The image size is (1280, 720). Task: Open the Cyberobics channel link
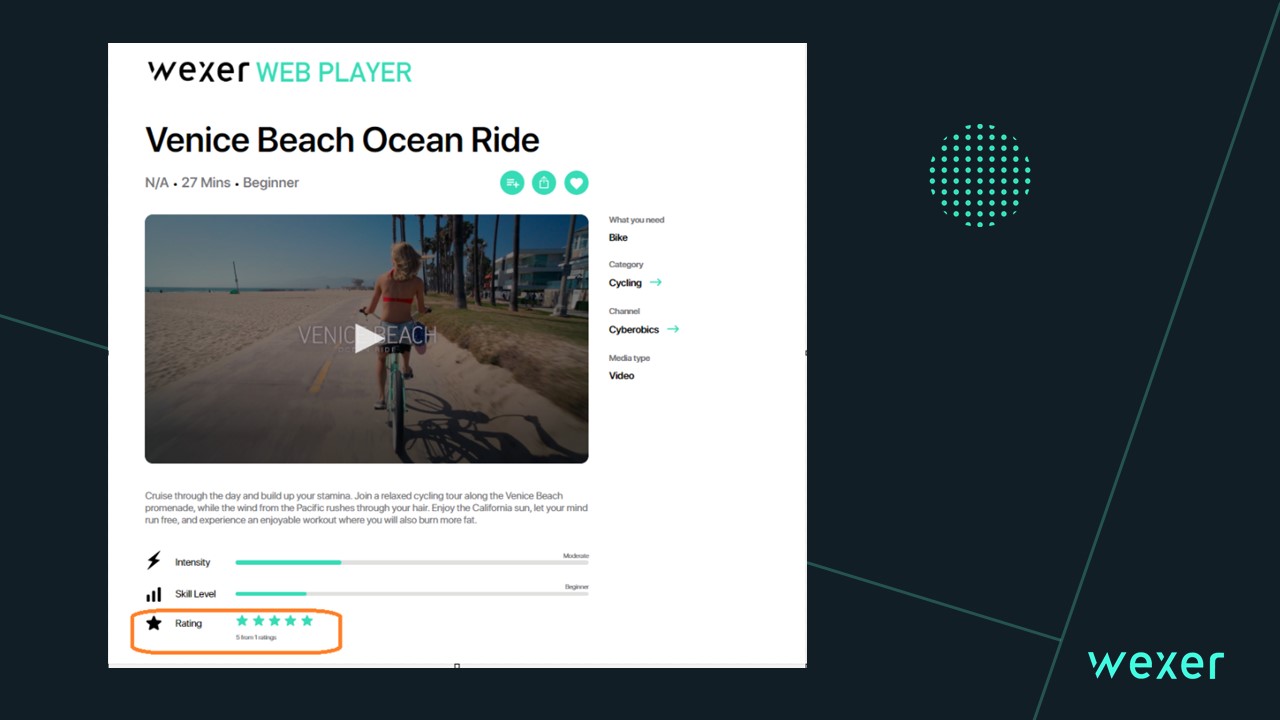634,329
